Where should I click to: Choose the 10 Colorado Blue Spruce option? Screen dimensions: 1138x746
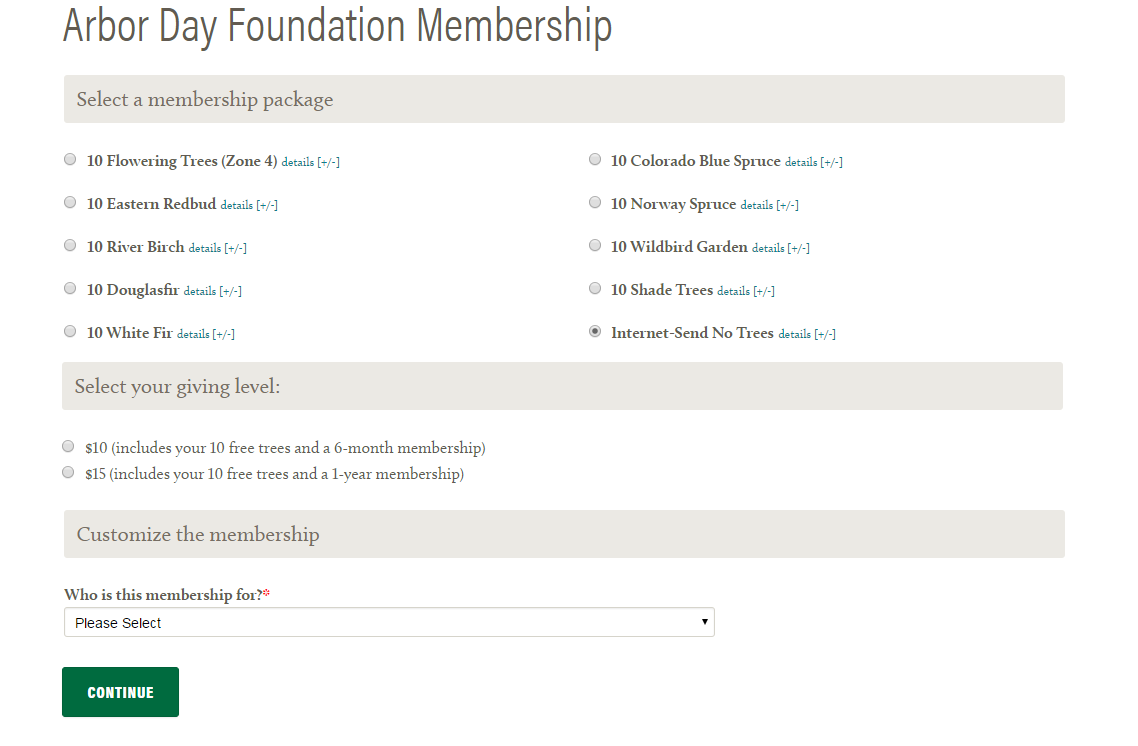[594, 160]
